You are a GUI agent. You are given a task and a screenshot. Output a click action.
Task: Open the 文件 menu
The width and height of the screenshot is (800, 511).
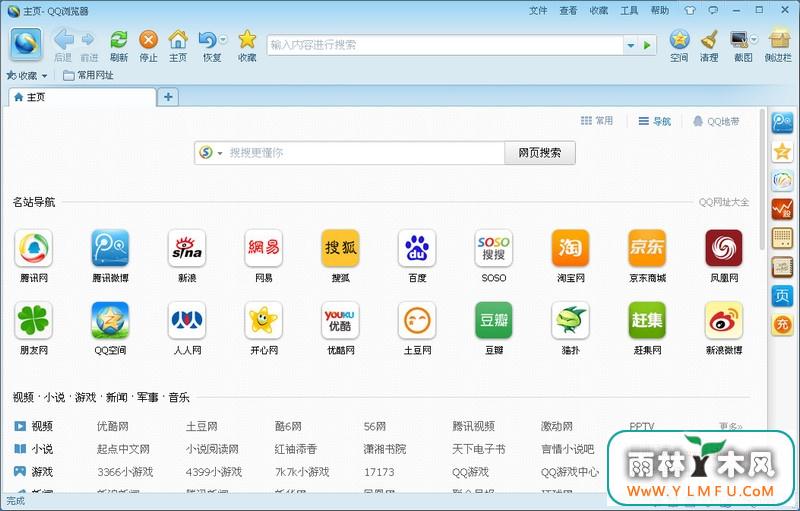point(538,10)
